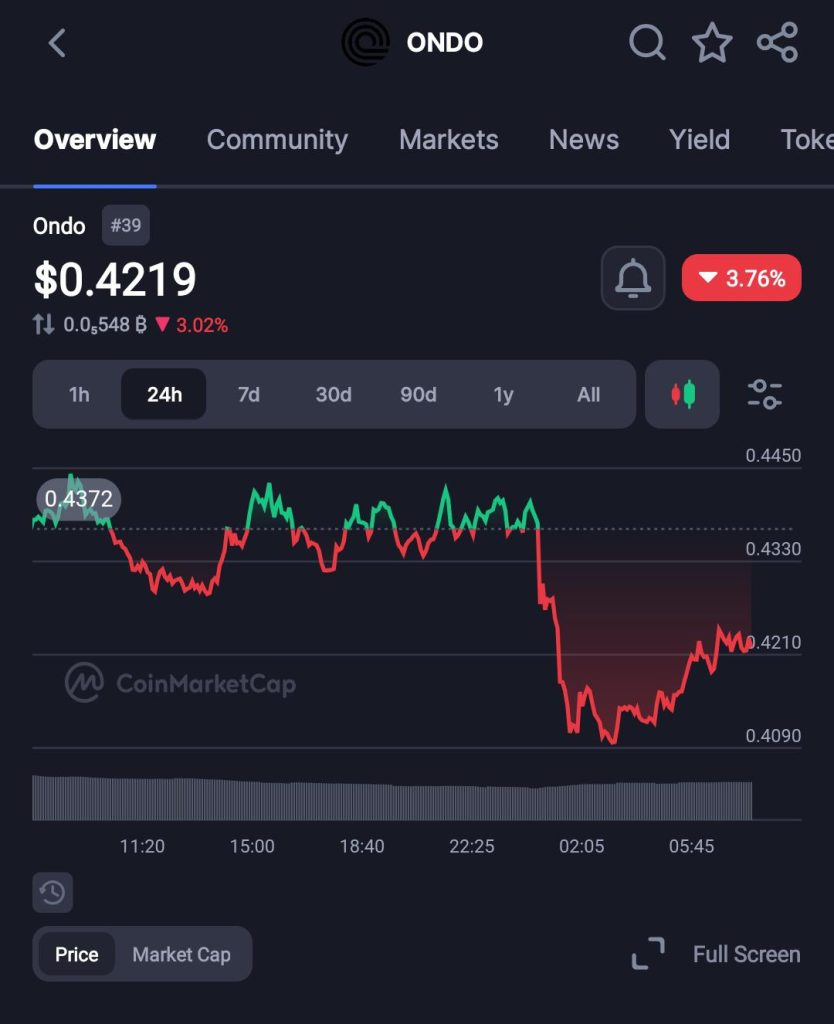Set a price alert bell
The height and width of the screenshot is (1024, 834).
point(633,278)
